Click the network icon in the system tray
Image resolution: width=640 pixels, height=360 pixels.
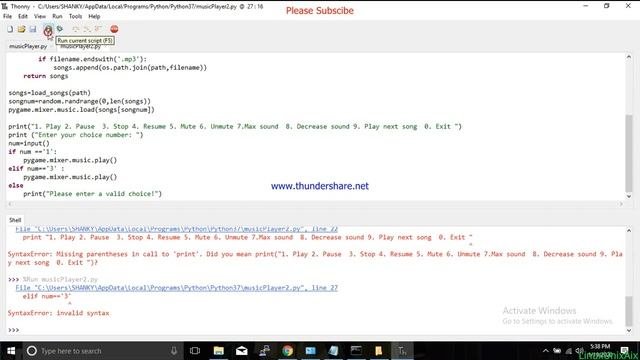pyautogui.click(x=569, y=351)
